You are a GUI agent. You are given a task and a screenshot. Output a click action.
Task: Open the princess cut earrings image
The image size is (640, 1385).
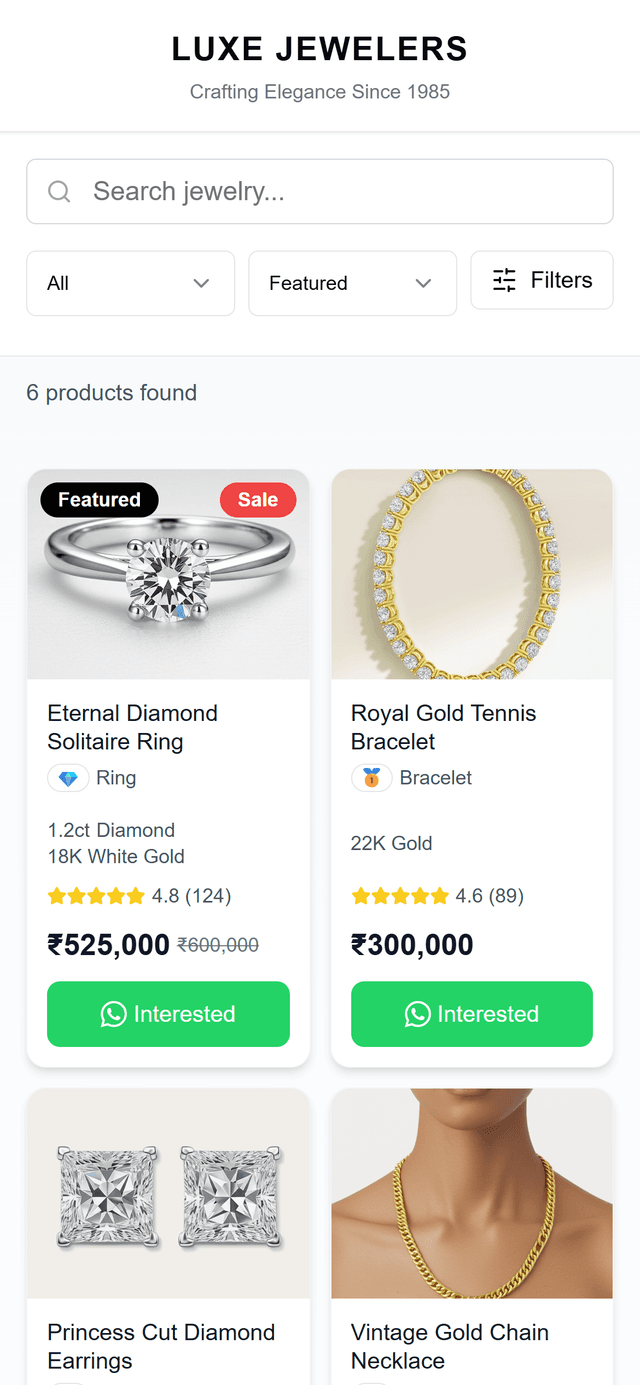point(168,1195)
